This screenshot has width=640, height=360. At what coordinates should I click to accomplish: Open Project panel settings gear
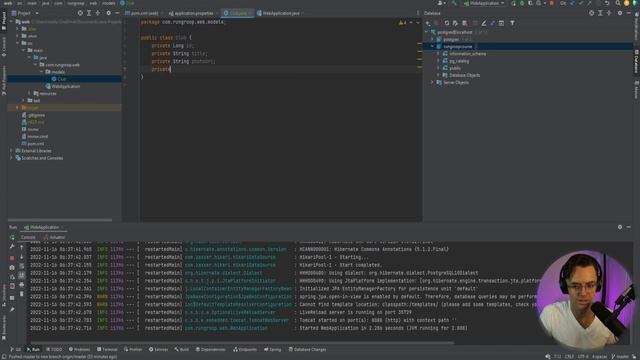pyautogui.click(x=108, y=13)
